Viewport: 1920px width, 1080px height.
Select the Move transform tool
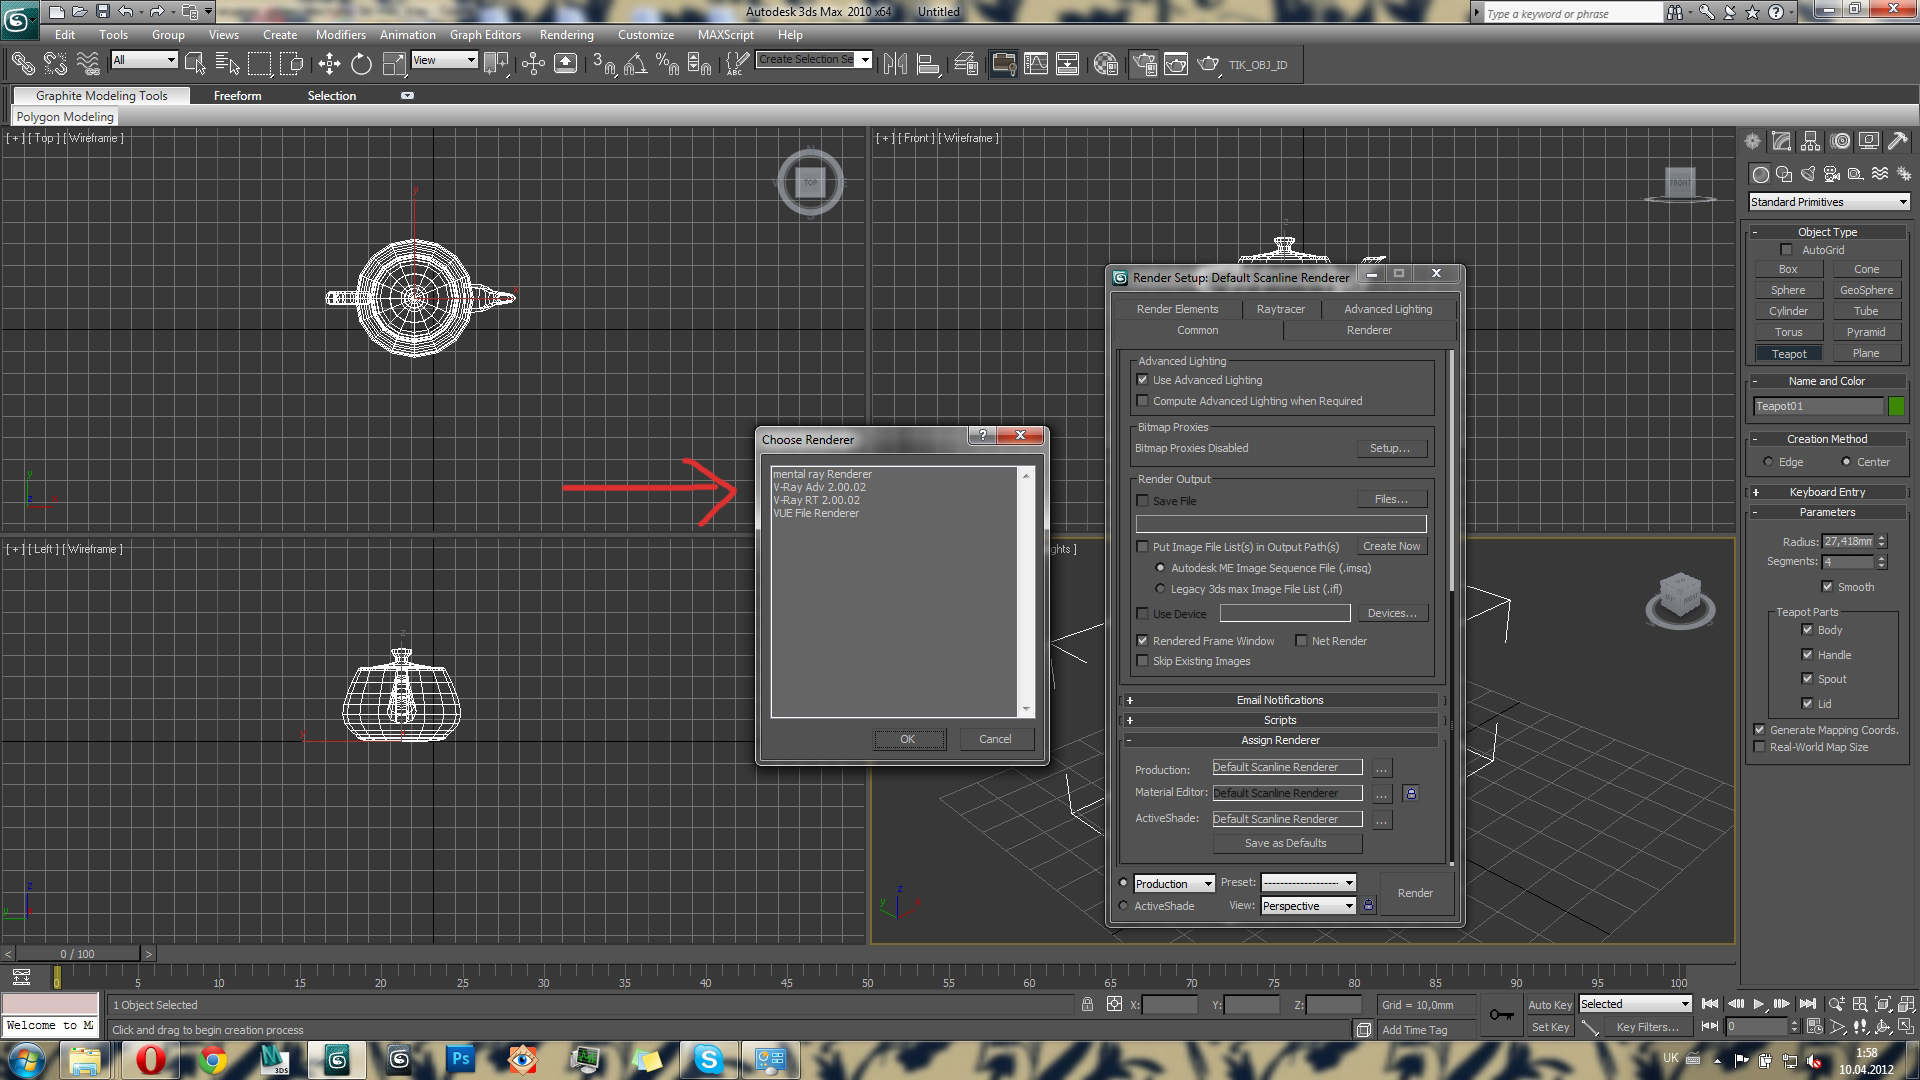[x=329, y=64]
